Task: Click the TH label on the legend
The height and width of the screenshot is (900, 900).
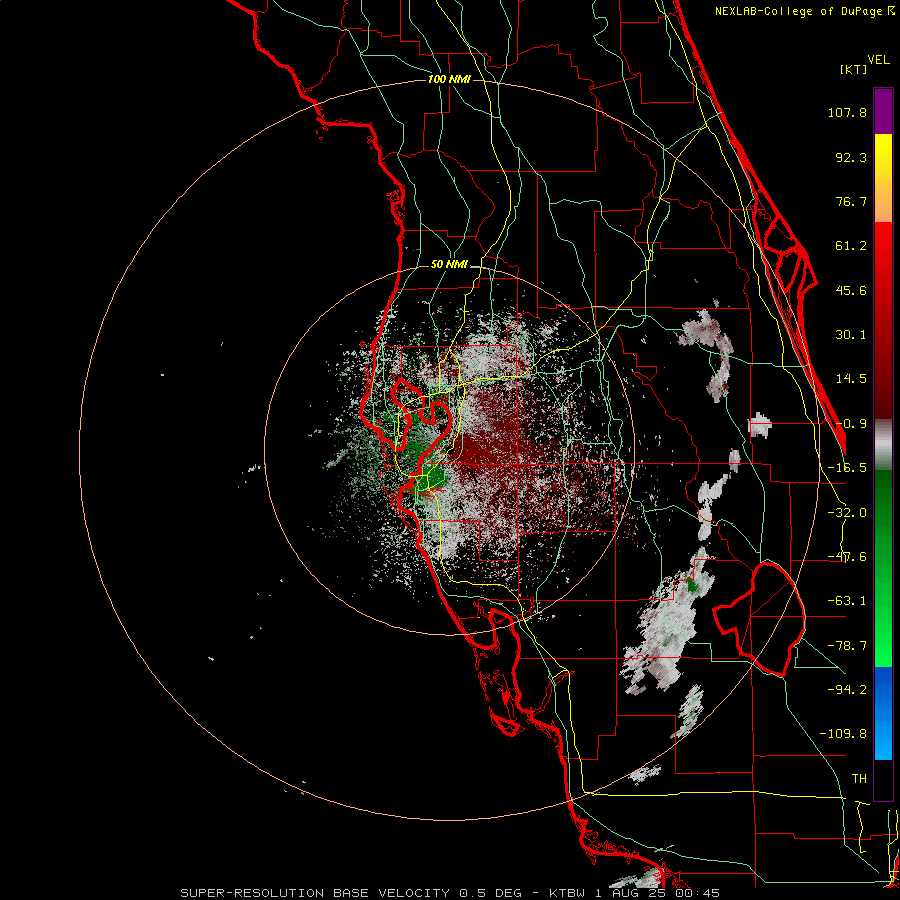Action: (x=859, y=779)
